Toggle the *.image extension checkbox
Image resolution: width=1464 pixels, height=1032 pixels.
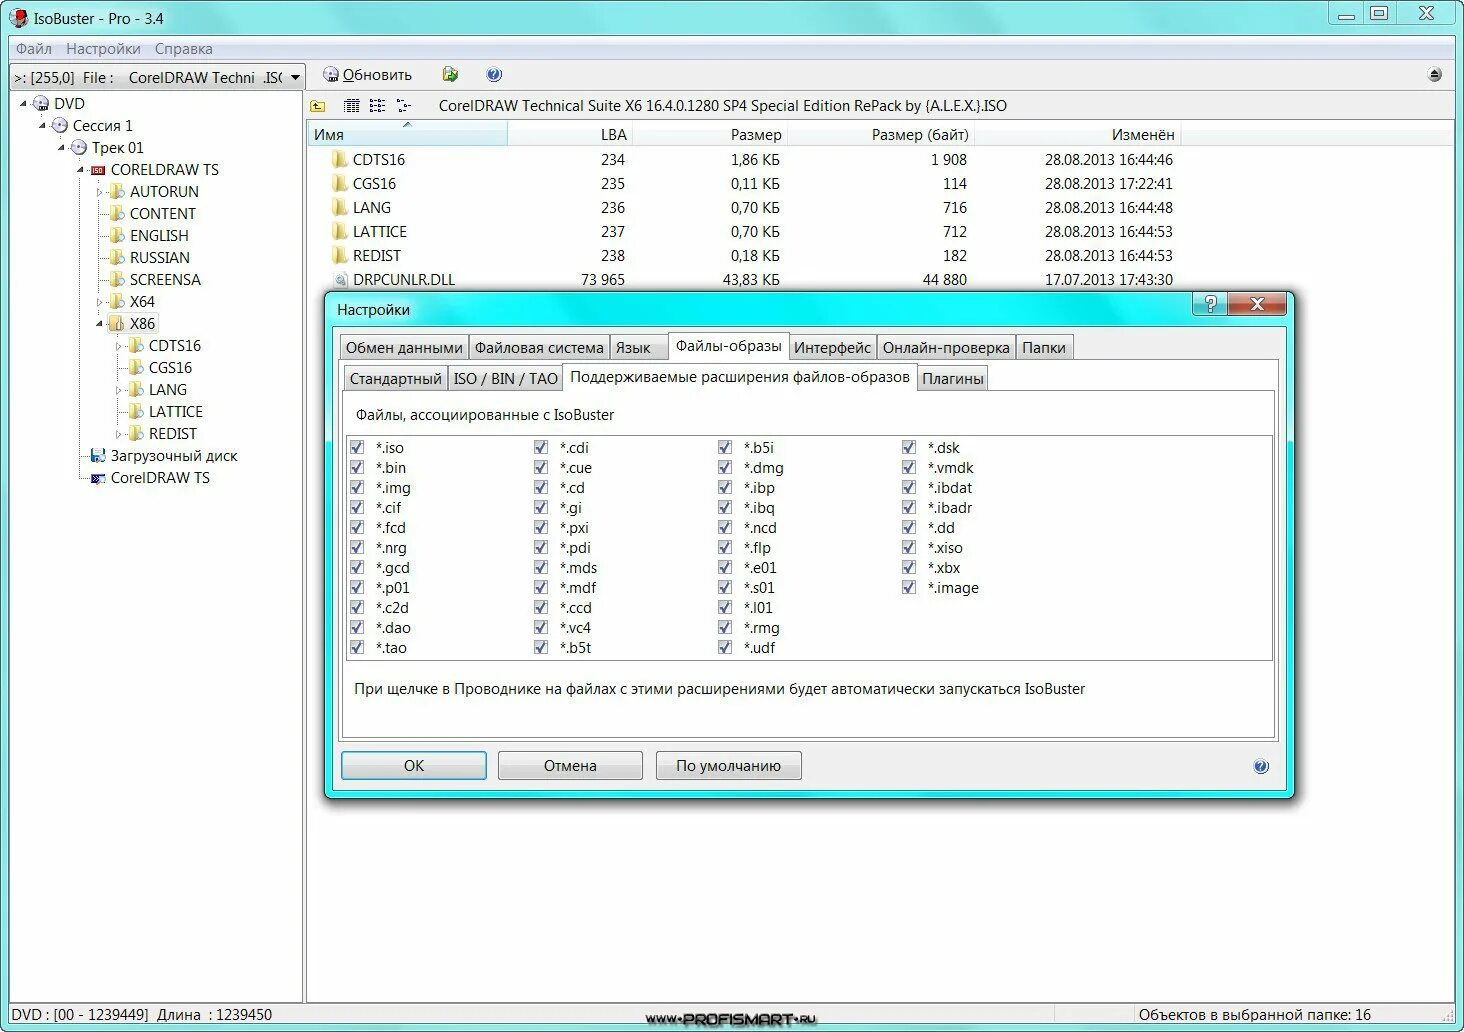(909, 587)
